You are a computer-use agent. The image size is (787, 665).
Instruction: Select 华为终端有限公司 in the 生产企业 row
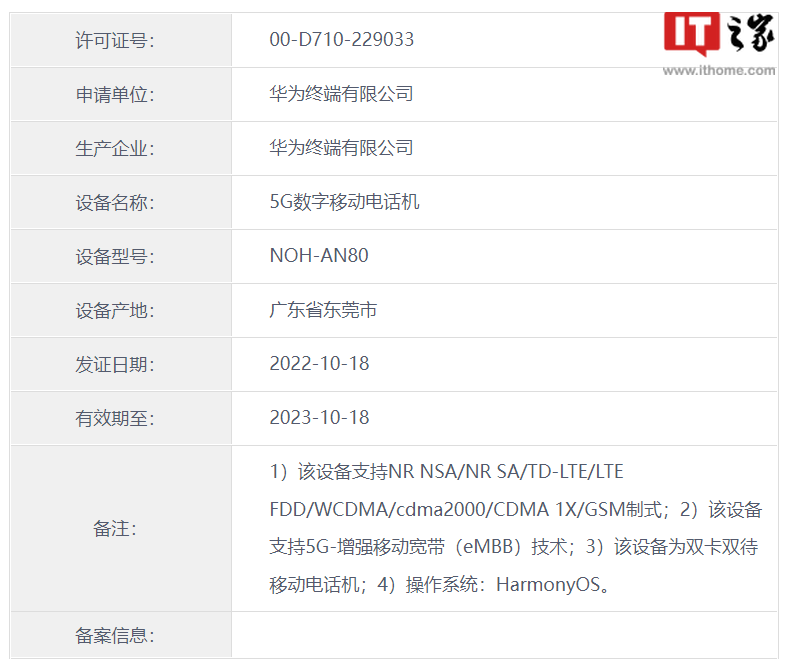341,148
